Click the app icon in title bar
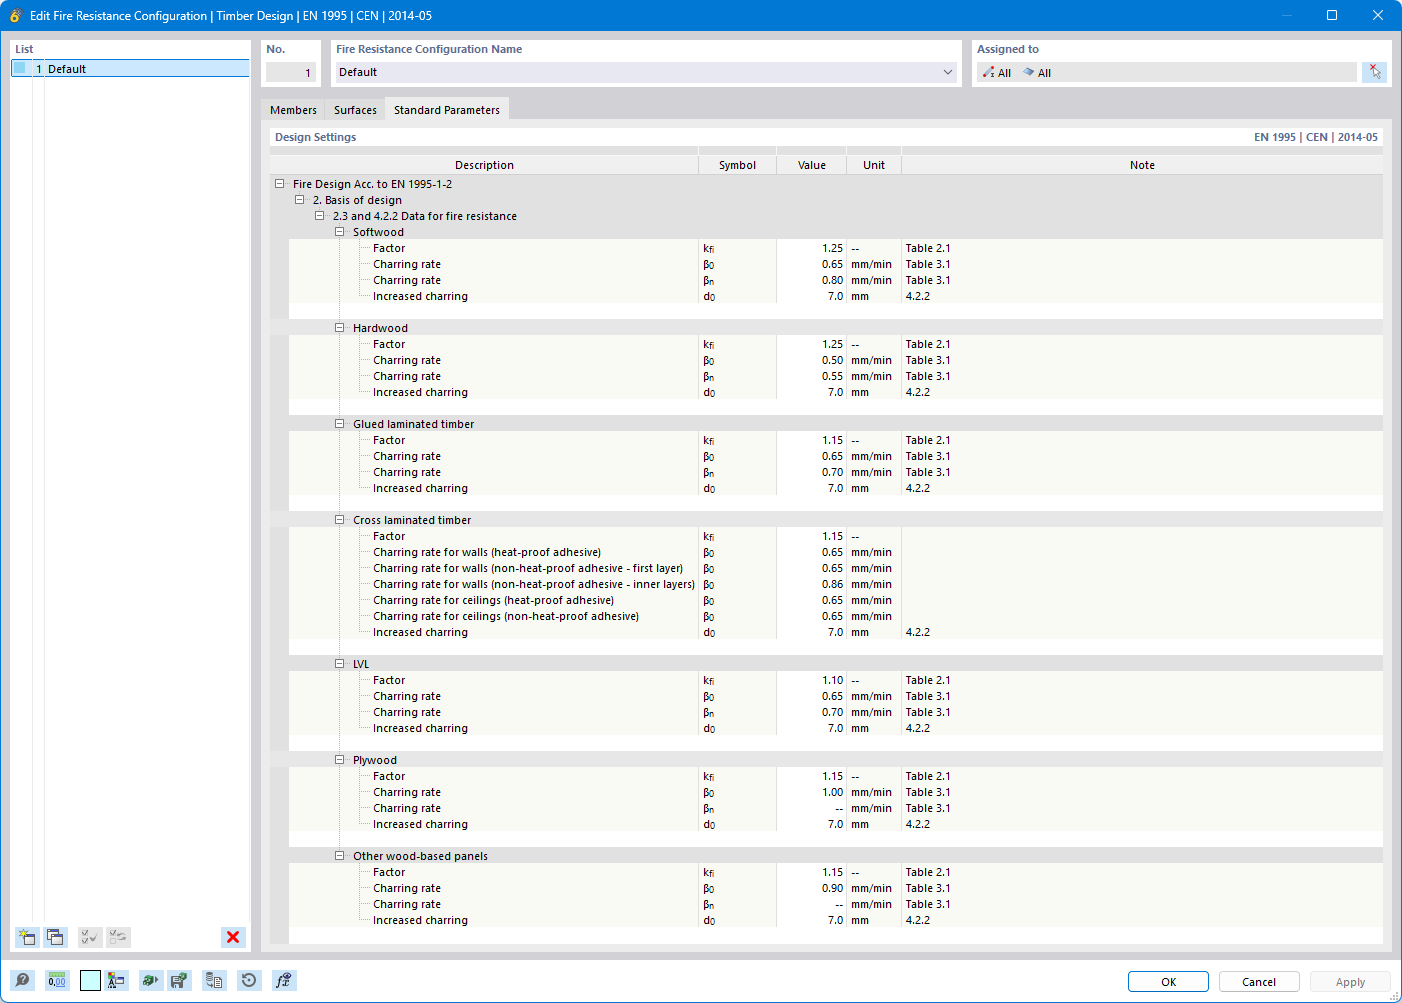Screen dimensions: 1402x1003 click(x=15, y=15)
